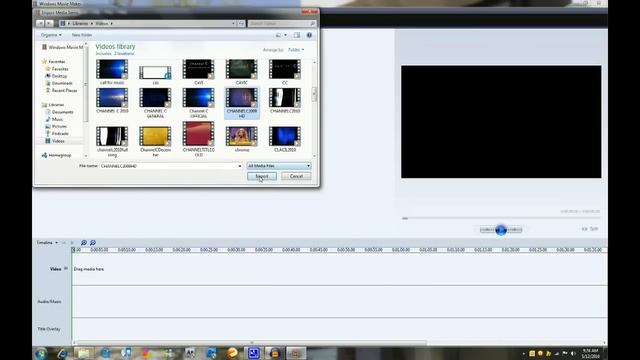Open the All Media Files type dropdown
Image resolution: width=640 pixels, height=360 pixels.
click(x=279, y=166)
